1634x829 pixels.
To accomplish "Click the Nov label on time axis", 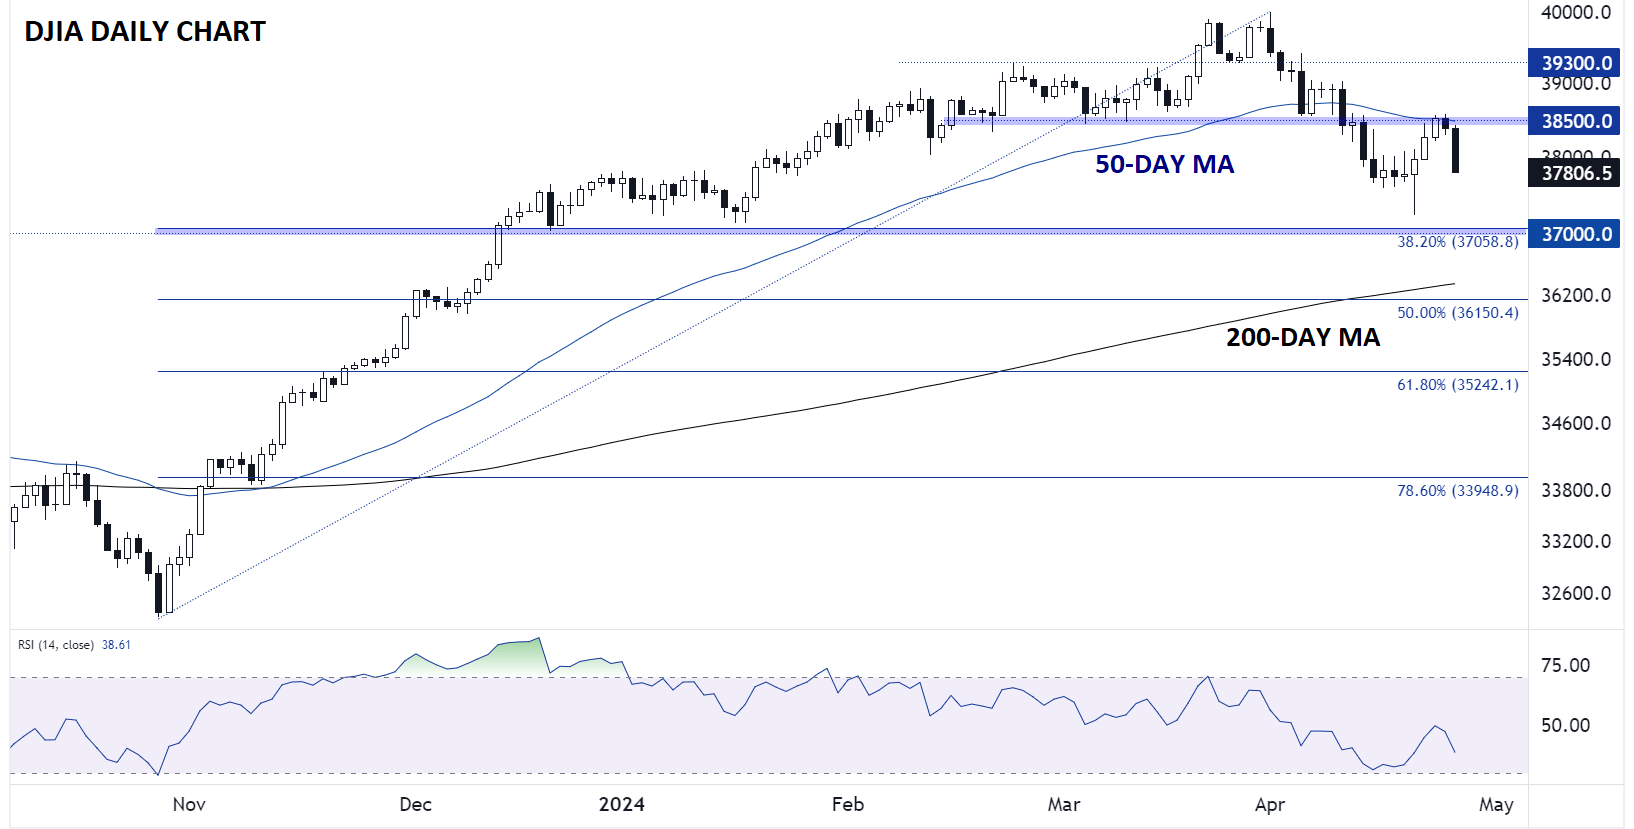I will pos(189,805).
